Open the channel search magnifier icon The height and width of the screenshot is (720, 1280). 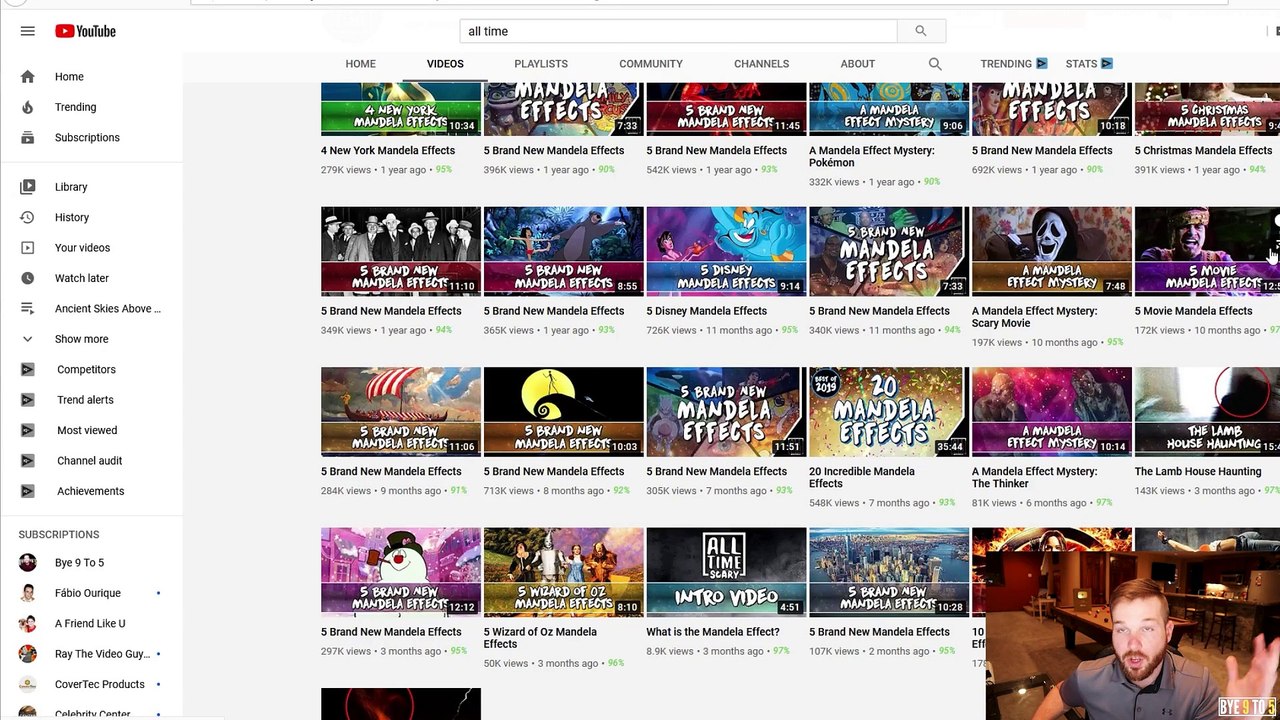935,63
